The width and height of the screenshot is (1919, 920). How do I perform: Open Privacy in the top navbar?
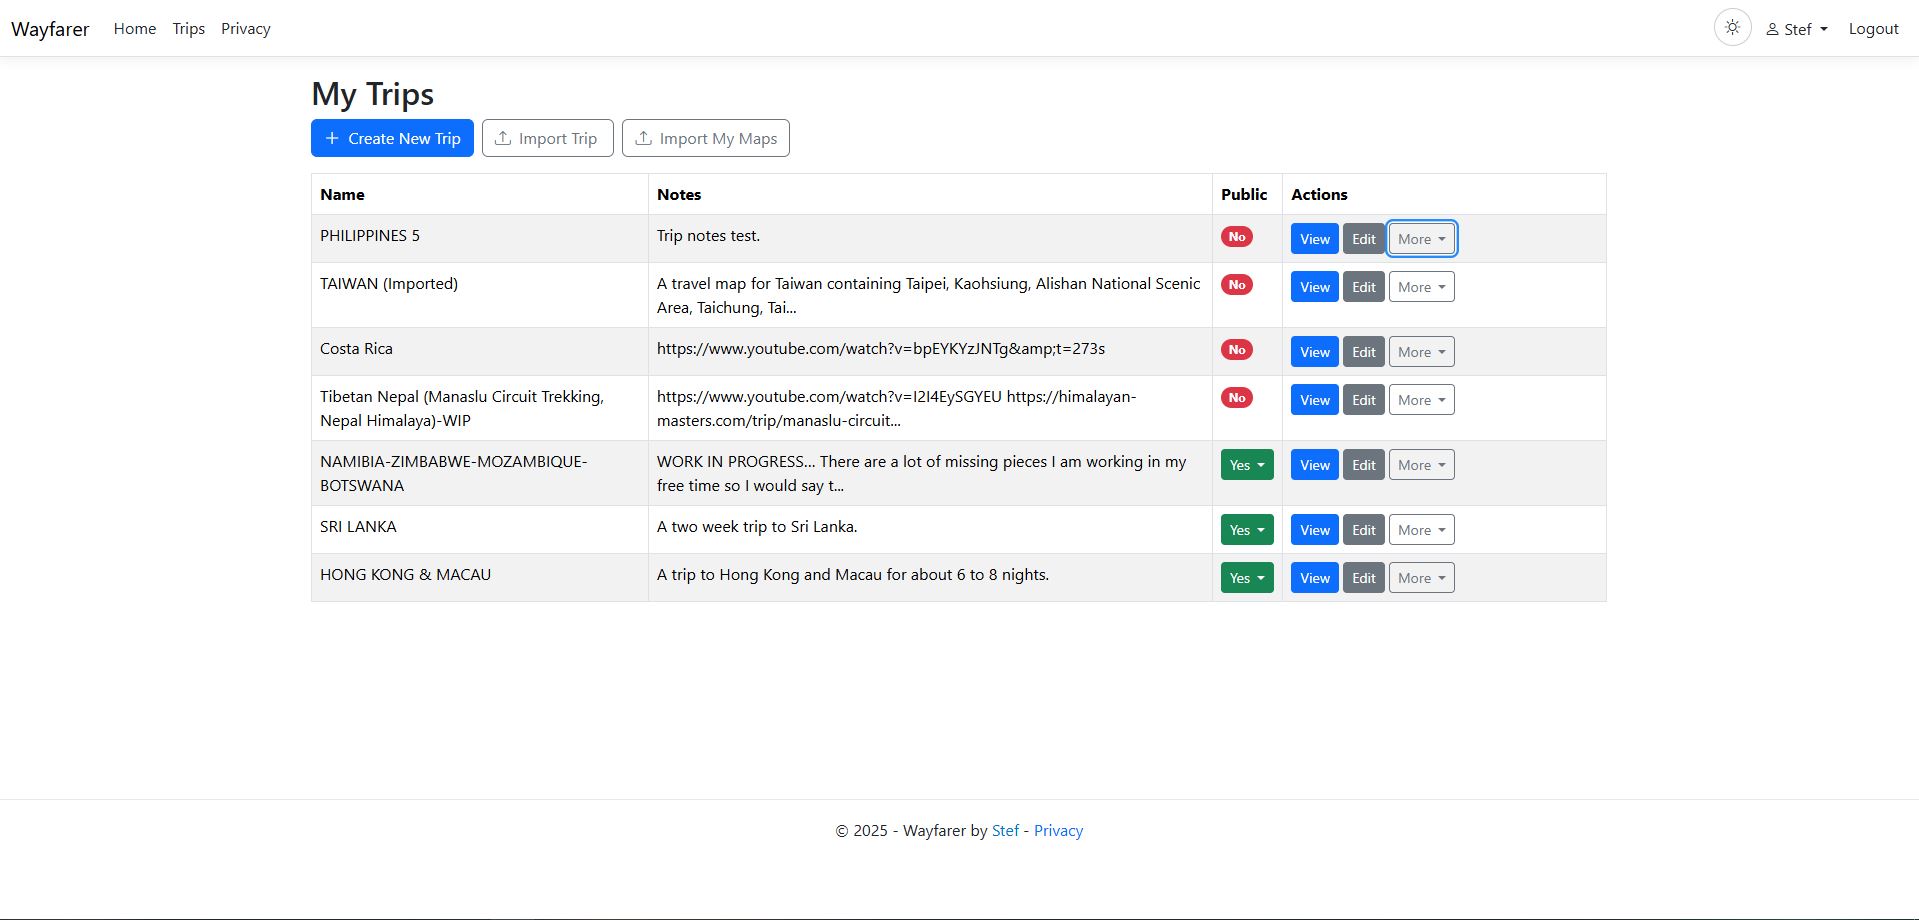246,29
